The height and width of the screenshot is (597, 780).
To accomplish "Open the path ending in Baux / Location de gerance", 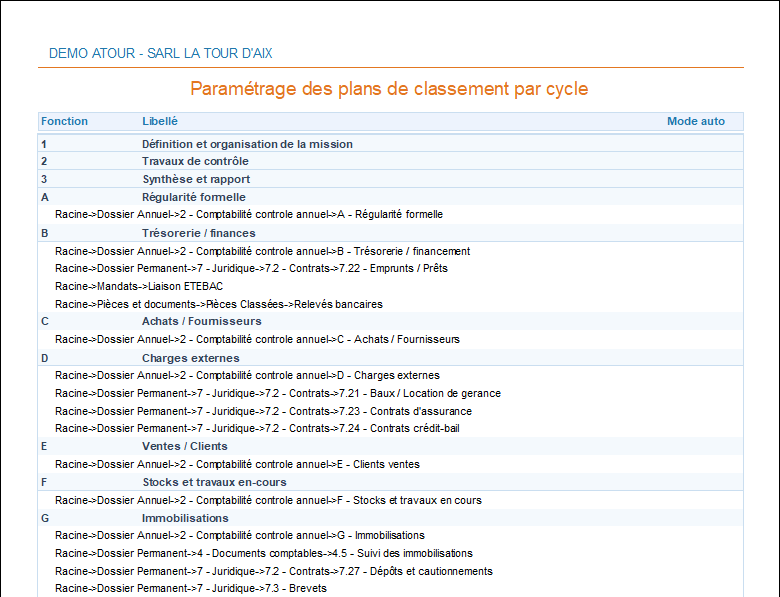I will point(277,393).
